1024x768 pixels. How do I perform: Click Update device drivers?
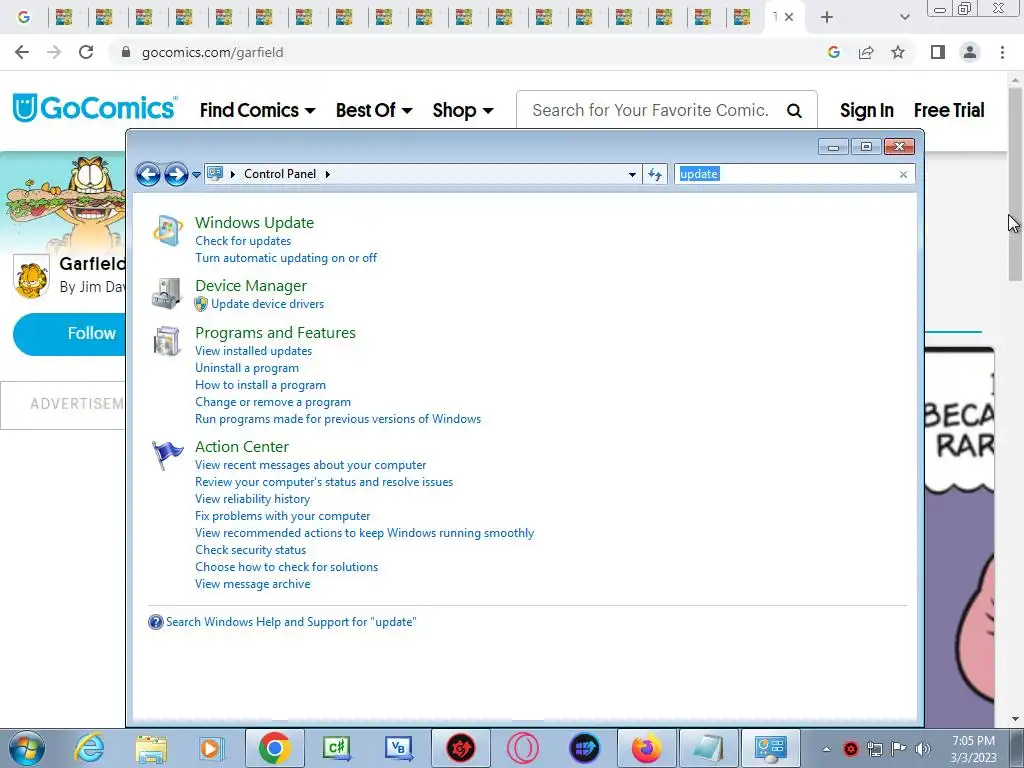[x=267, y=304]
